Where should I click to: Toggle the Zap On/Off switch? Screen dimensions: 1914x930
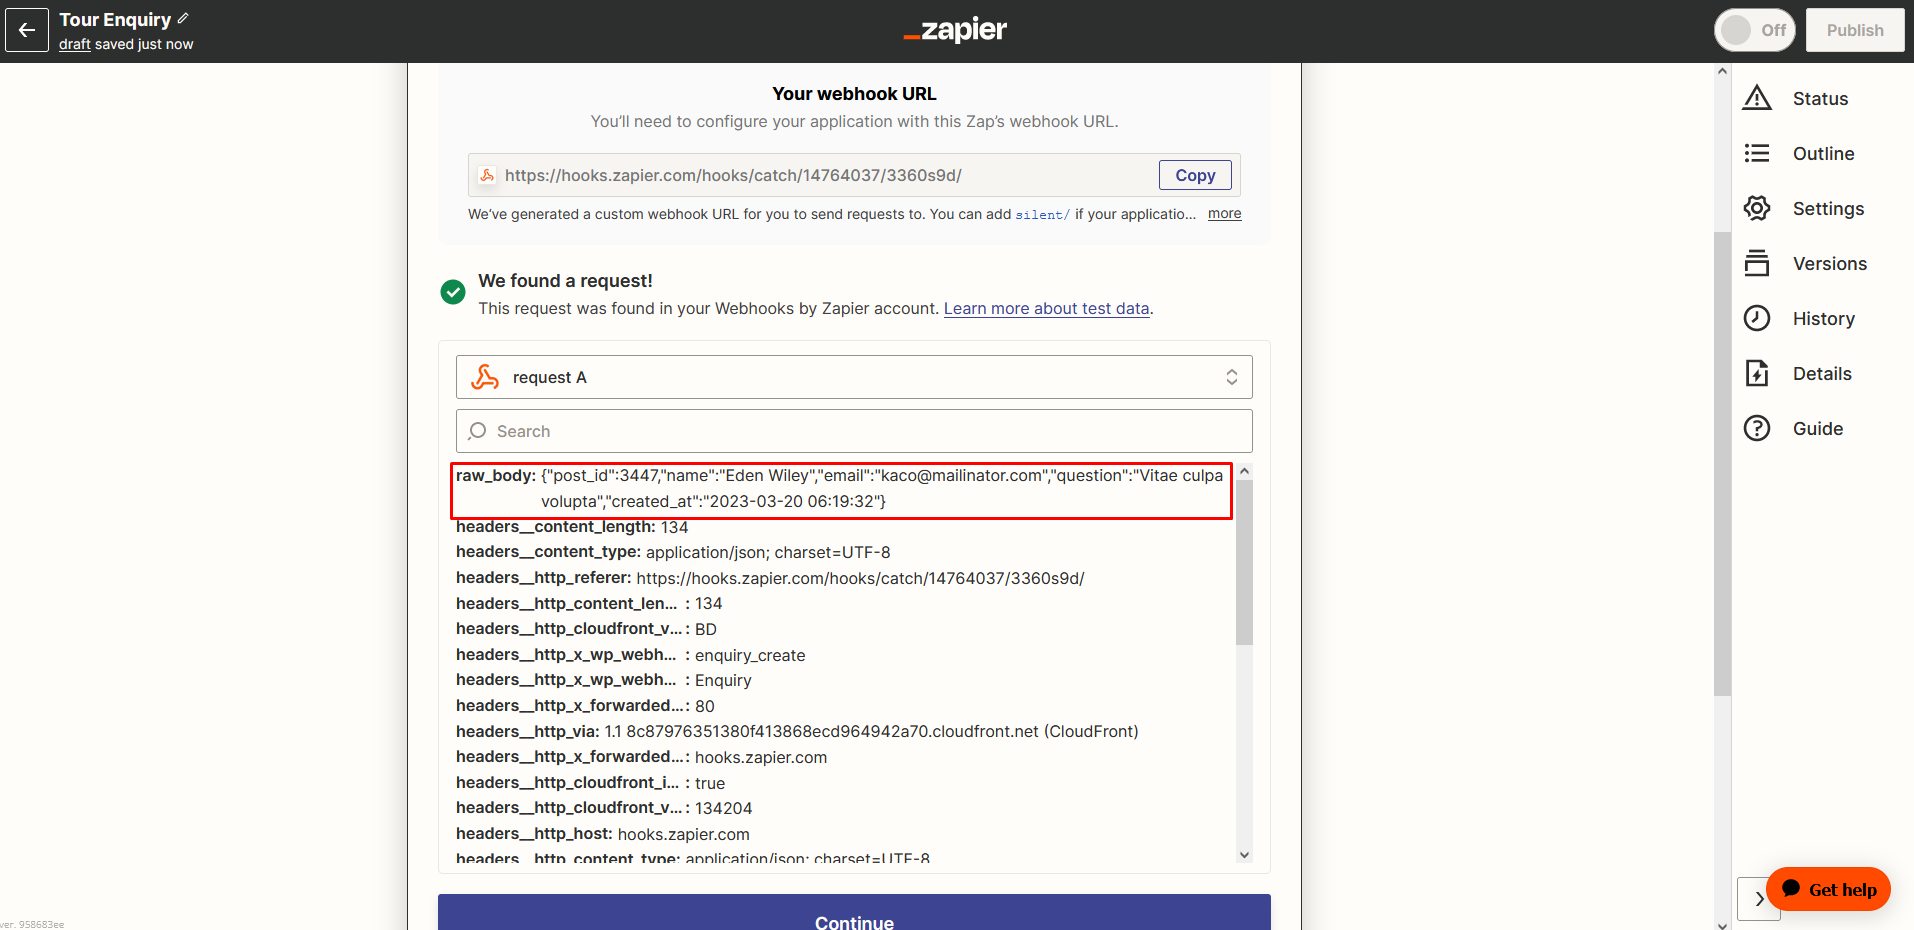[1755, 30]
